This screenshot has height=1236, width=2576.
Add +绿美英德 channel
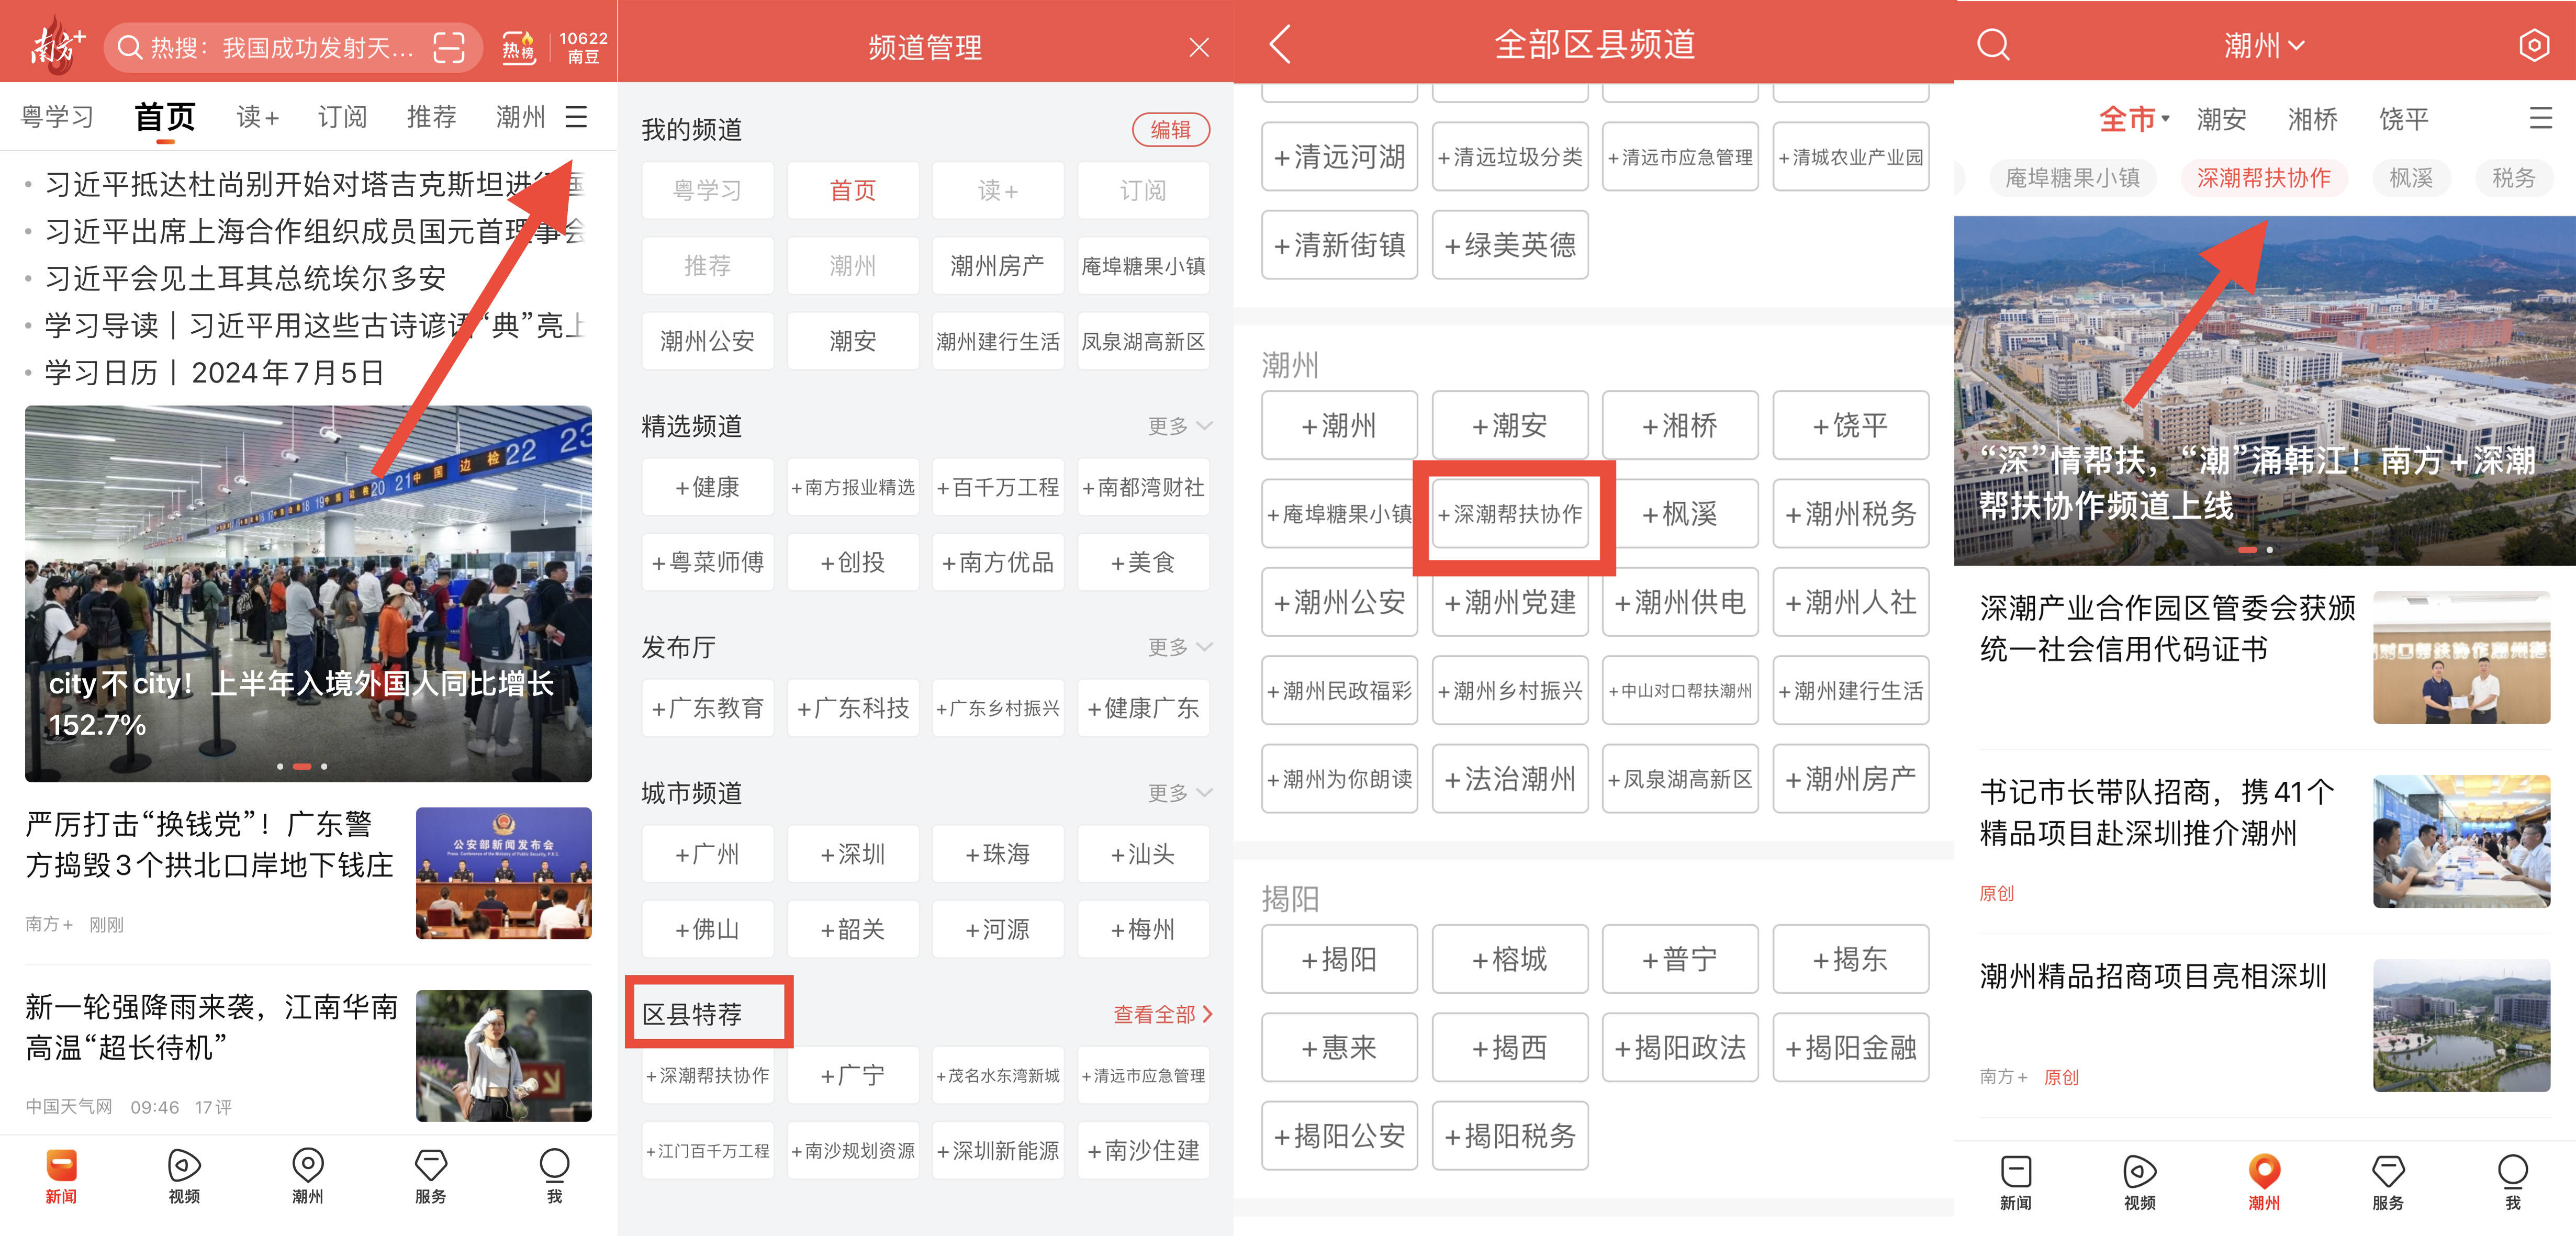[1510, 245]
